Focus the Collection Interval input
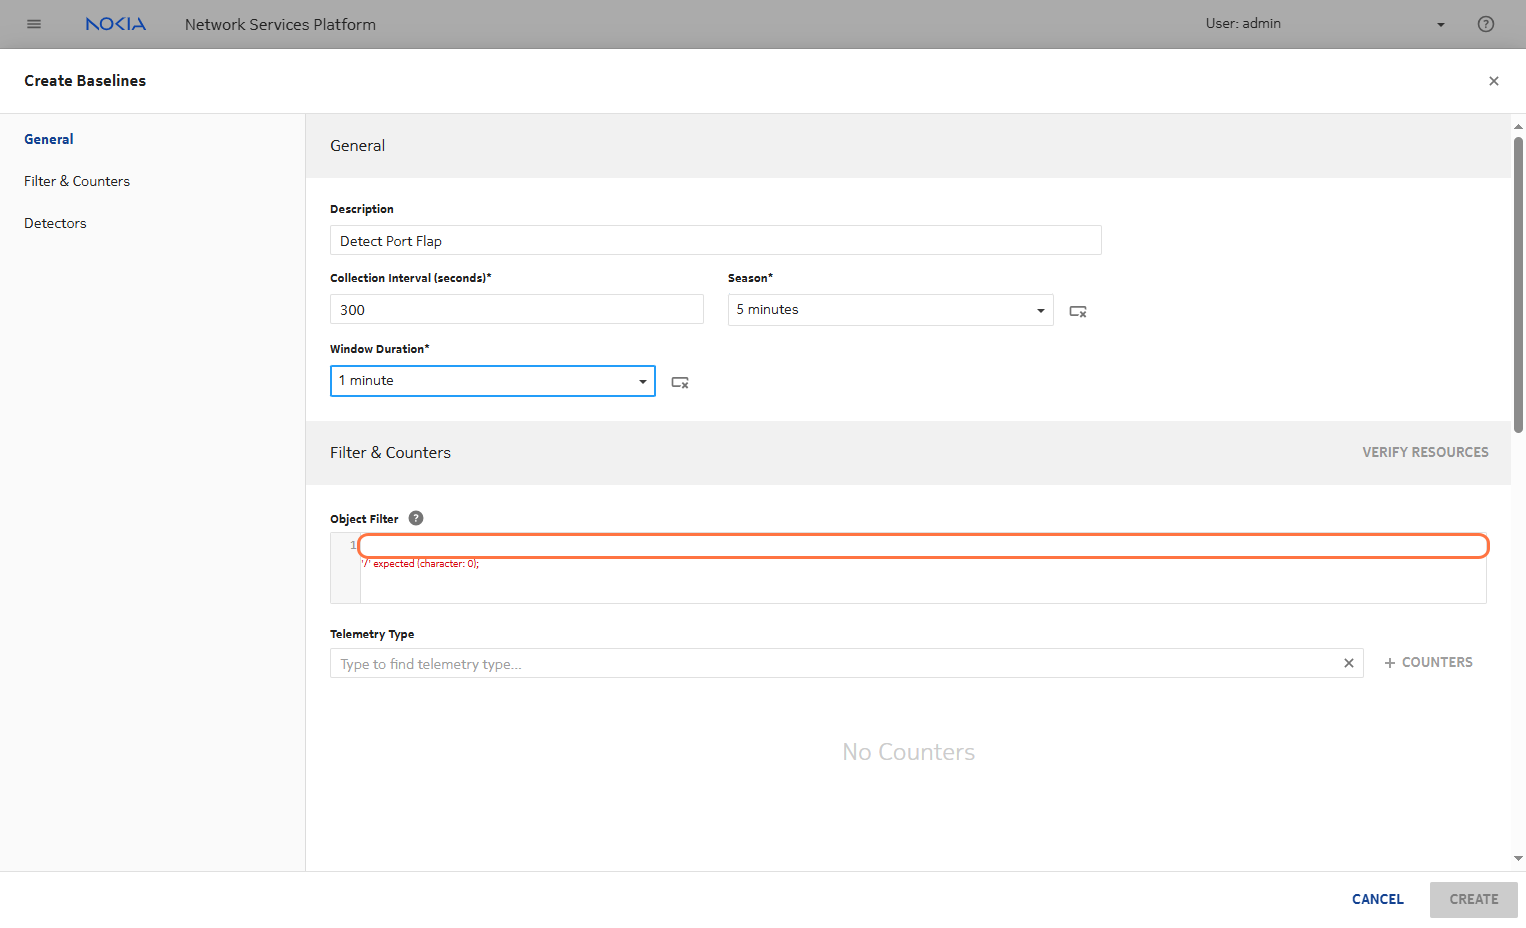The image size is (1526, 928). (x=516, y=310)
